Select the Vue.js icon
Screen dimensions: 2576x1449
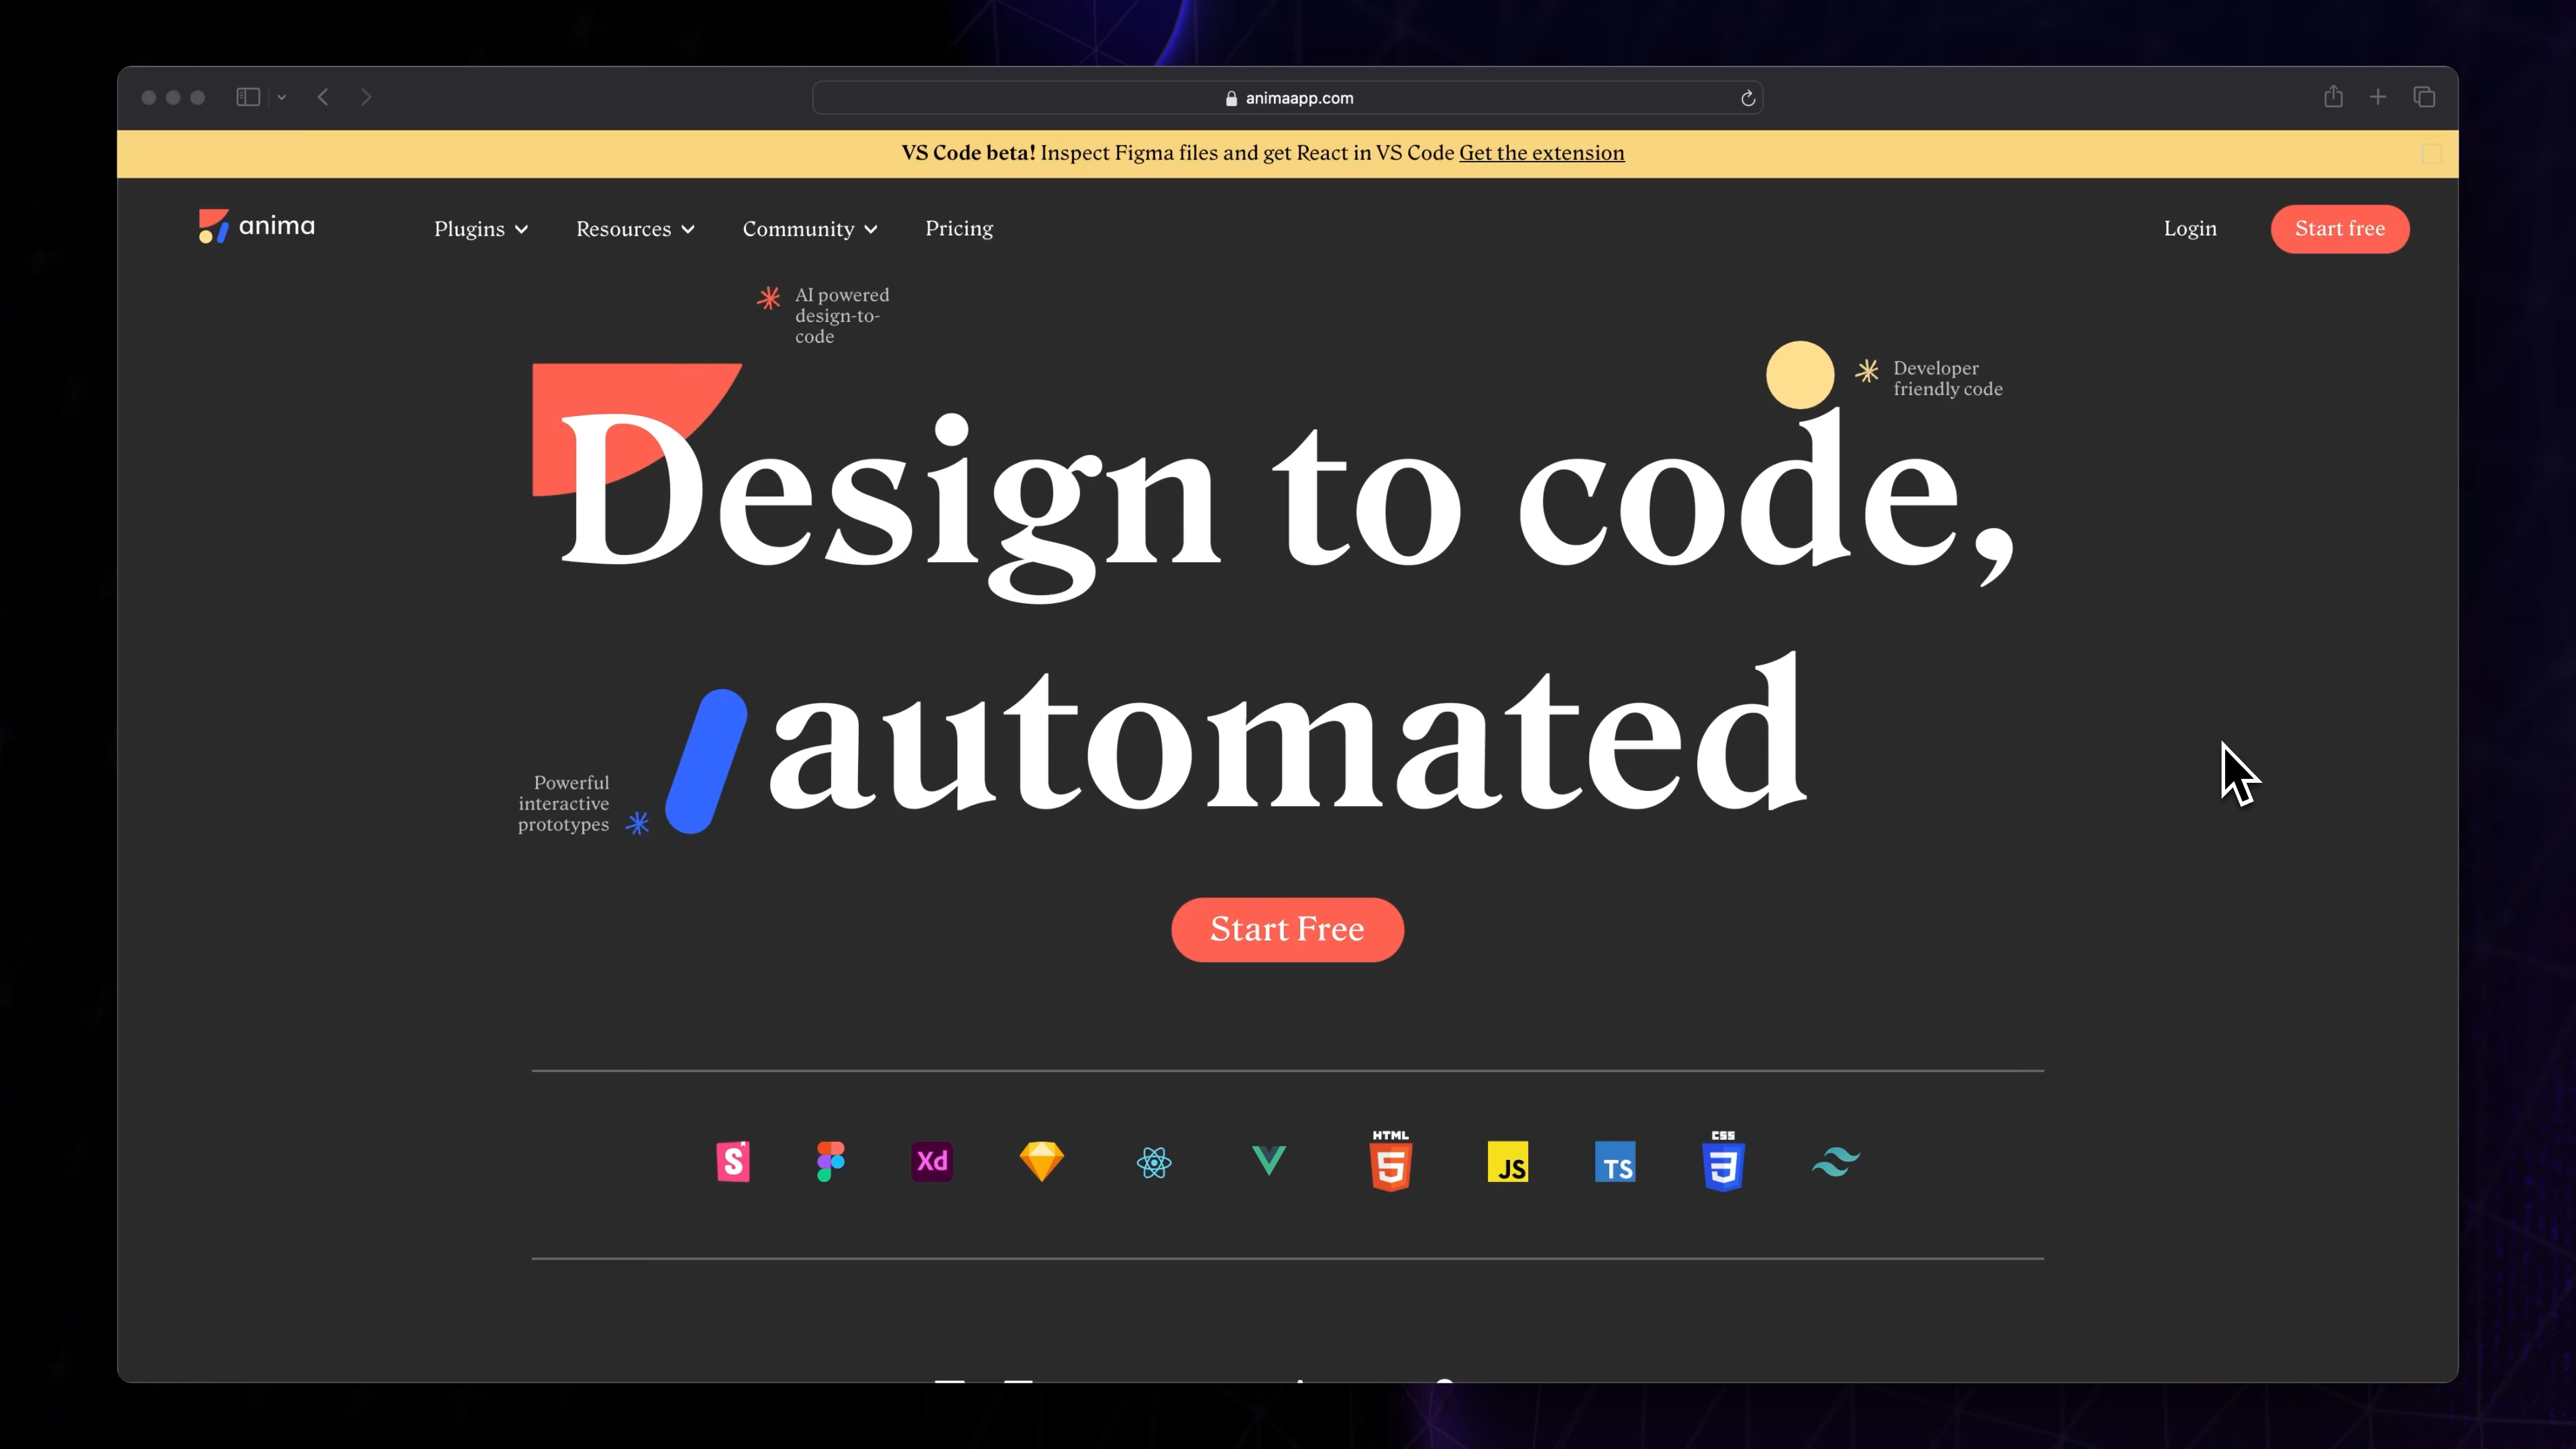coord(1268,1161)
